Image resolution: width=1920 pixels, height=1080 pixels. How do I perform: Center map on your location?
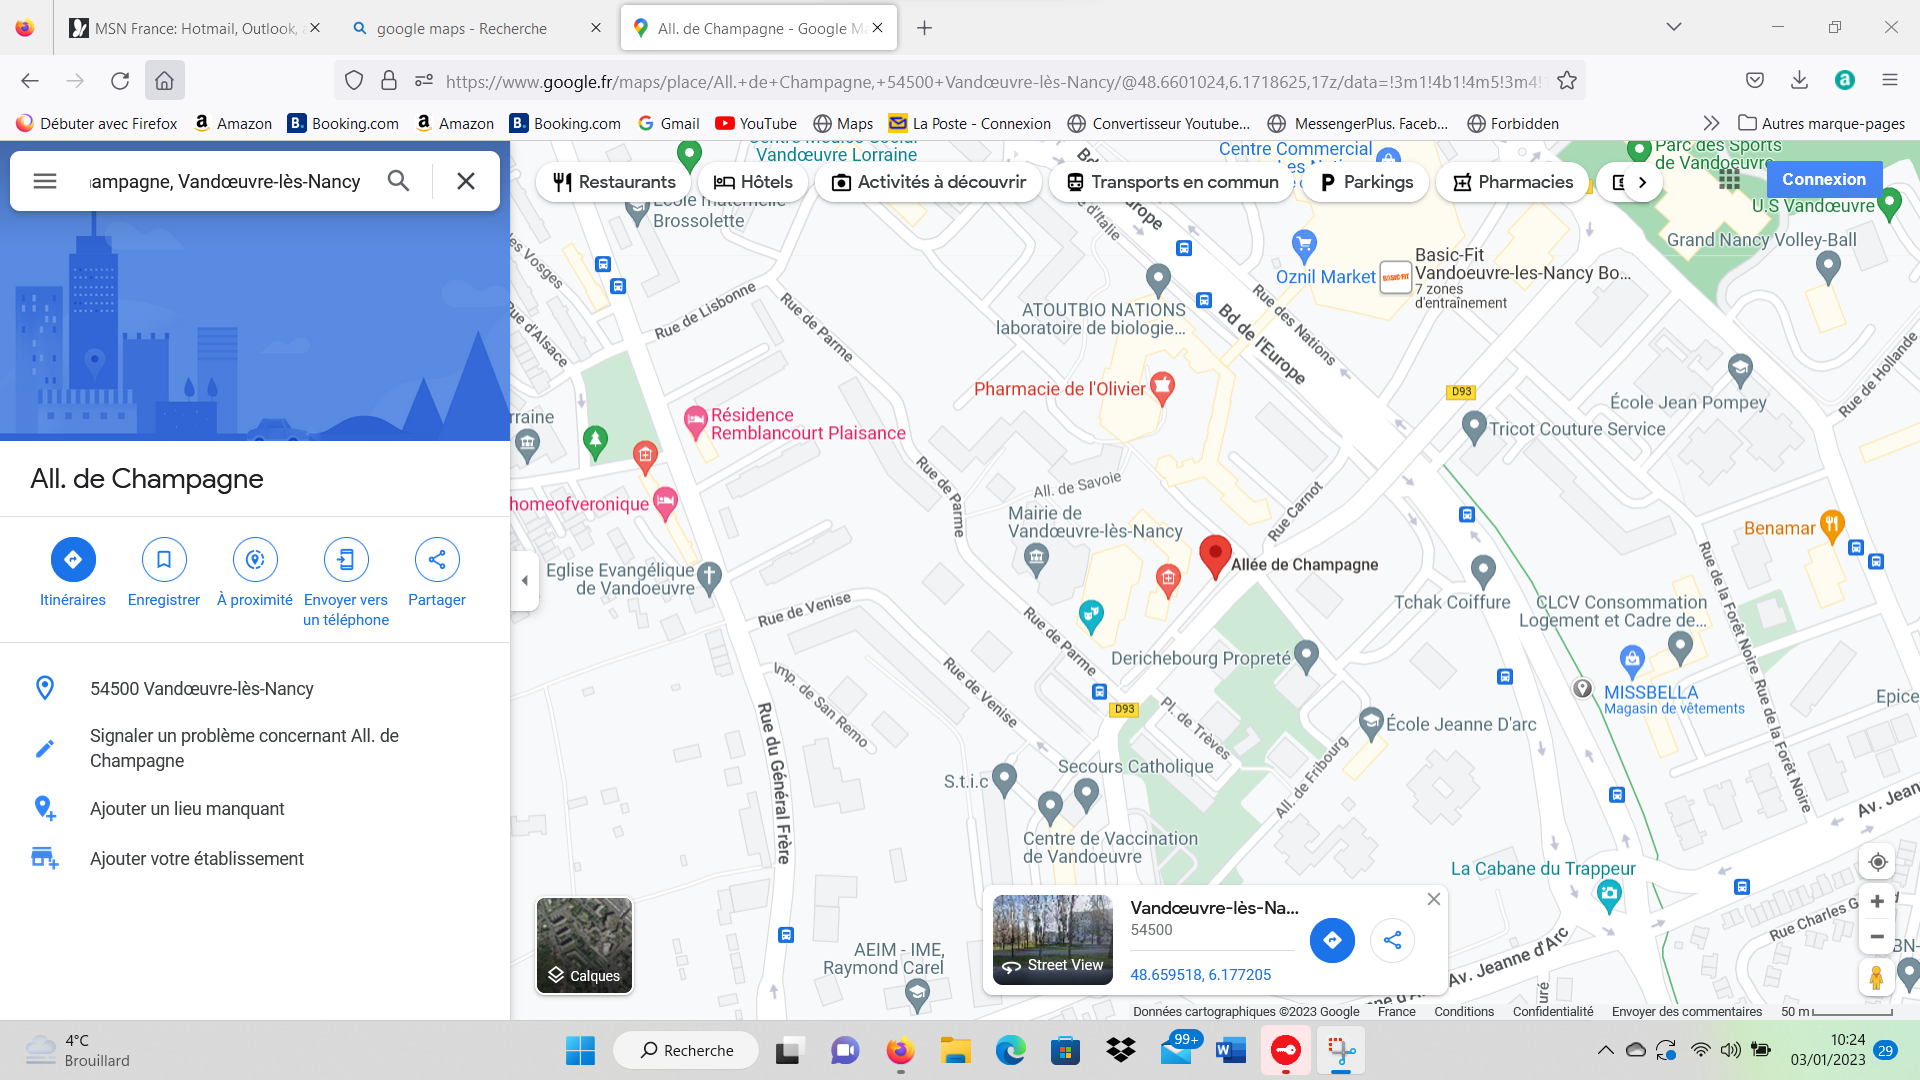coord(1877,862)
